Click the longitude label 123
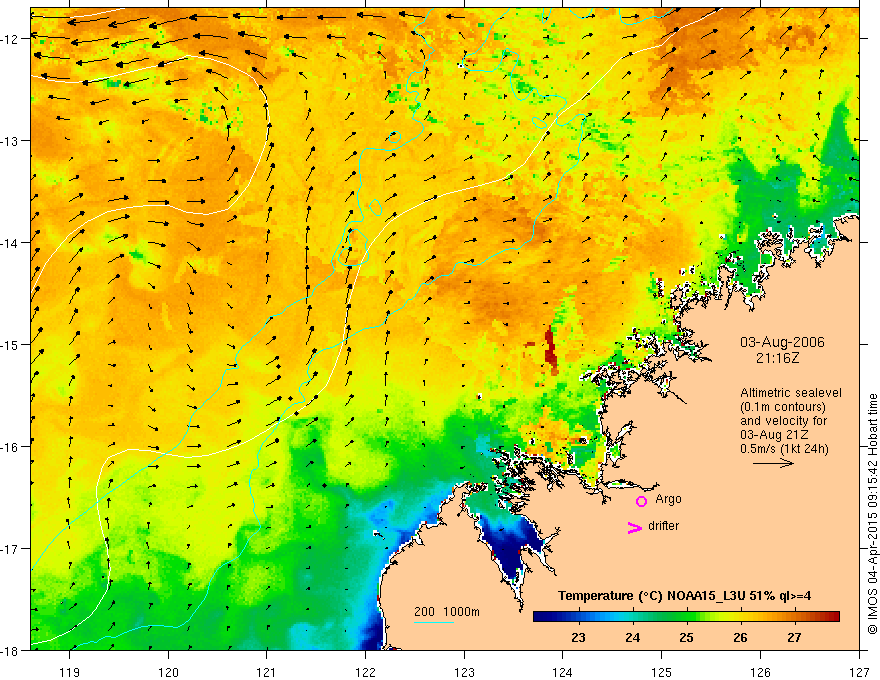880x680 pixels. [464, 673]
